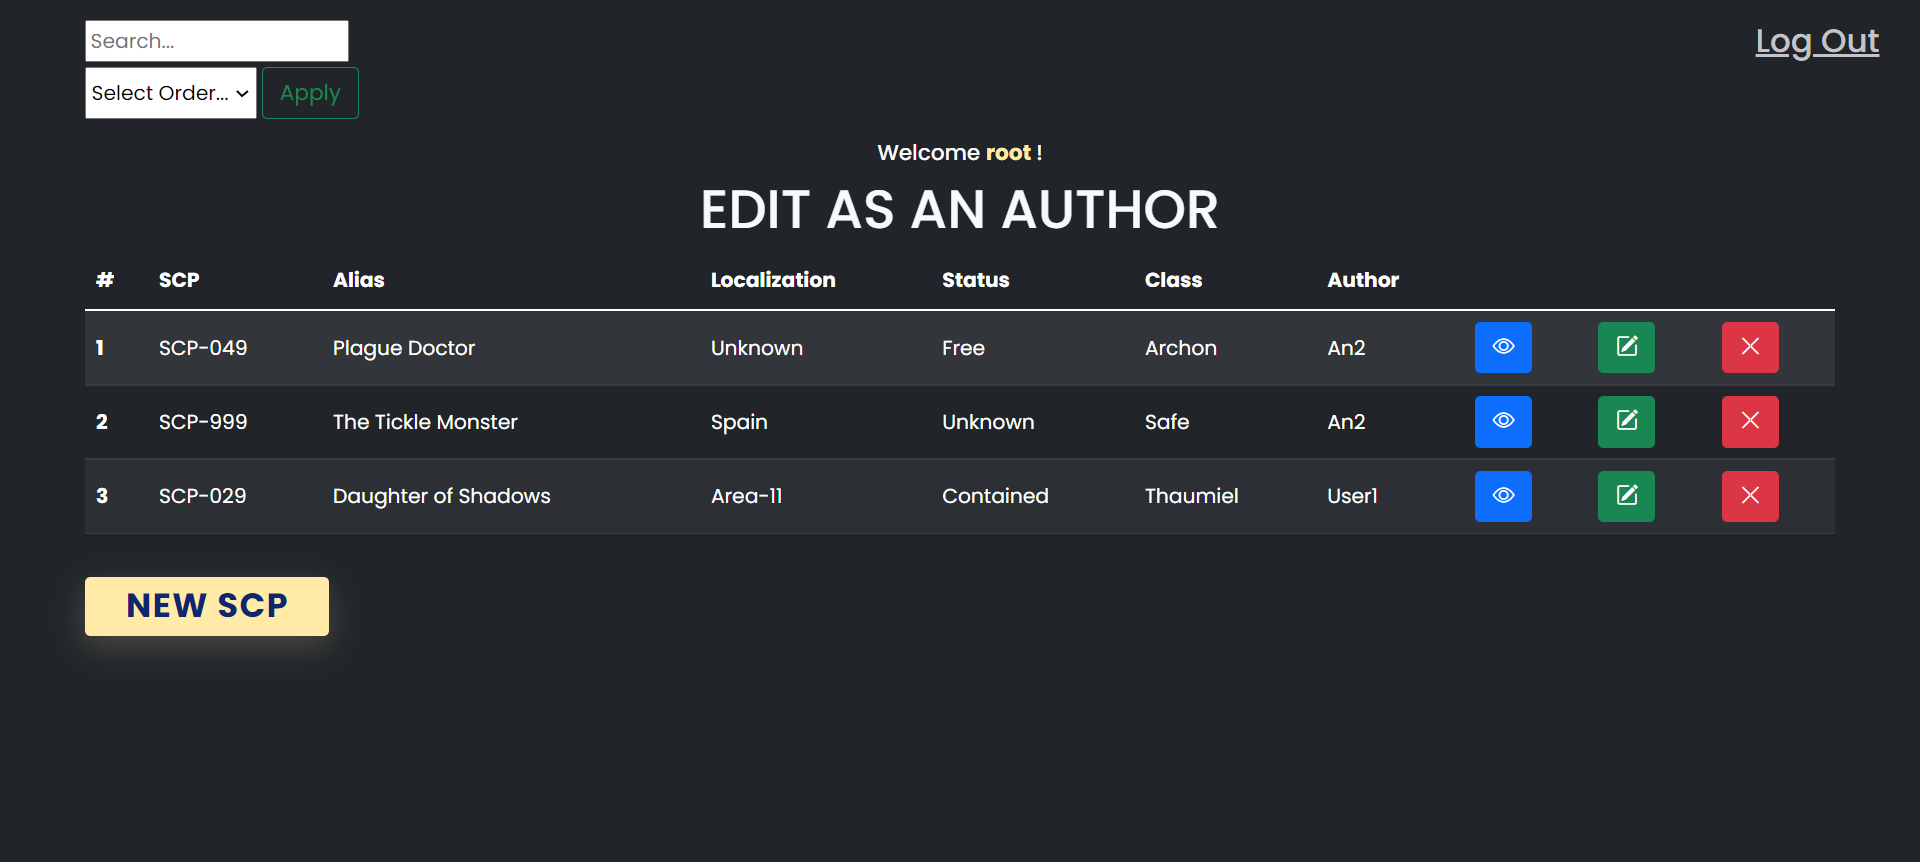The height and width of the screenshot is (862, 1920).
Task: Click the Status column header
Action: point(975,280)
